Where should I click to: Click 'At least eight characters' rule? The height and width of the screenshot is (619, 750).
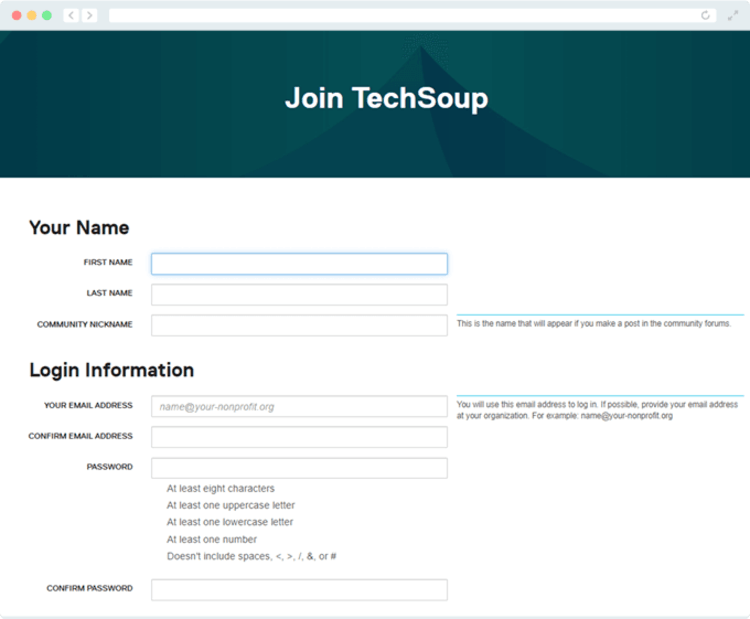tap(221, 488)
